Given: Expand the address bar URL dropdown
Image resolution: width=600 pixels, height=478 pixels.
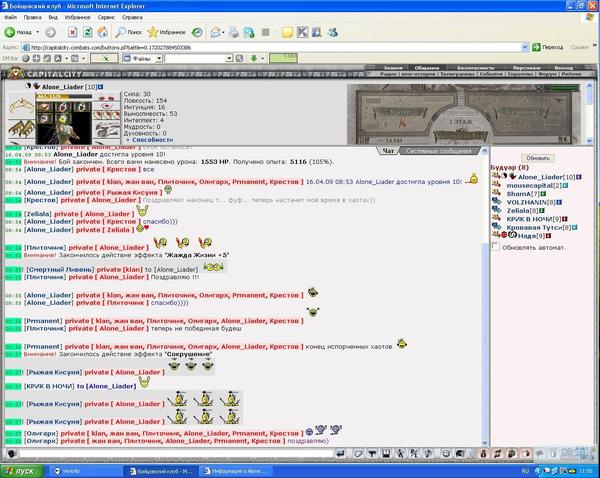Looking at the screenshot, I should point(525,47).
